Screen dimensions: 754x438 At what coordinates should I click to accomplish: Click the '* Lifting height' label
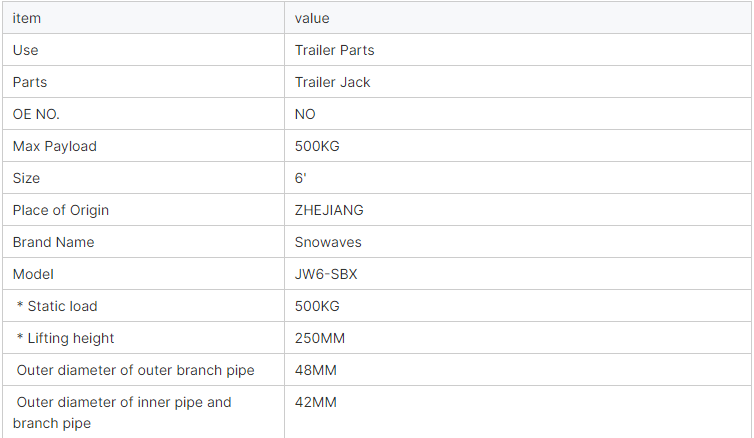tap(65, 338)
